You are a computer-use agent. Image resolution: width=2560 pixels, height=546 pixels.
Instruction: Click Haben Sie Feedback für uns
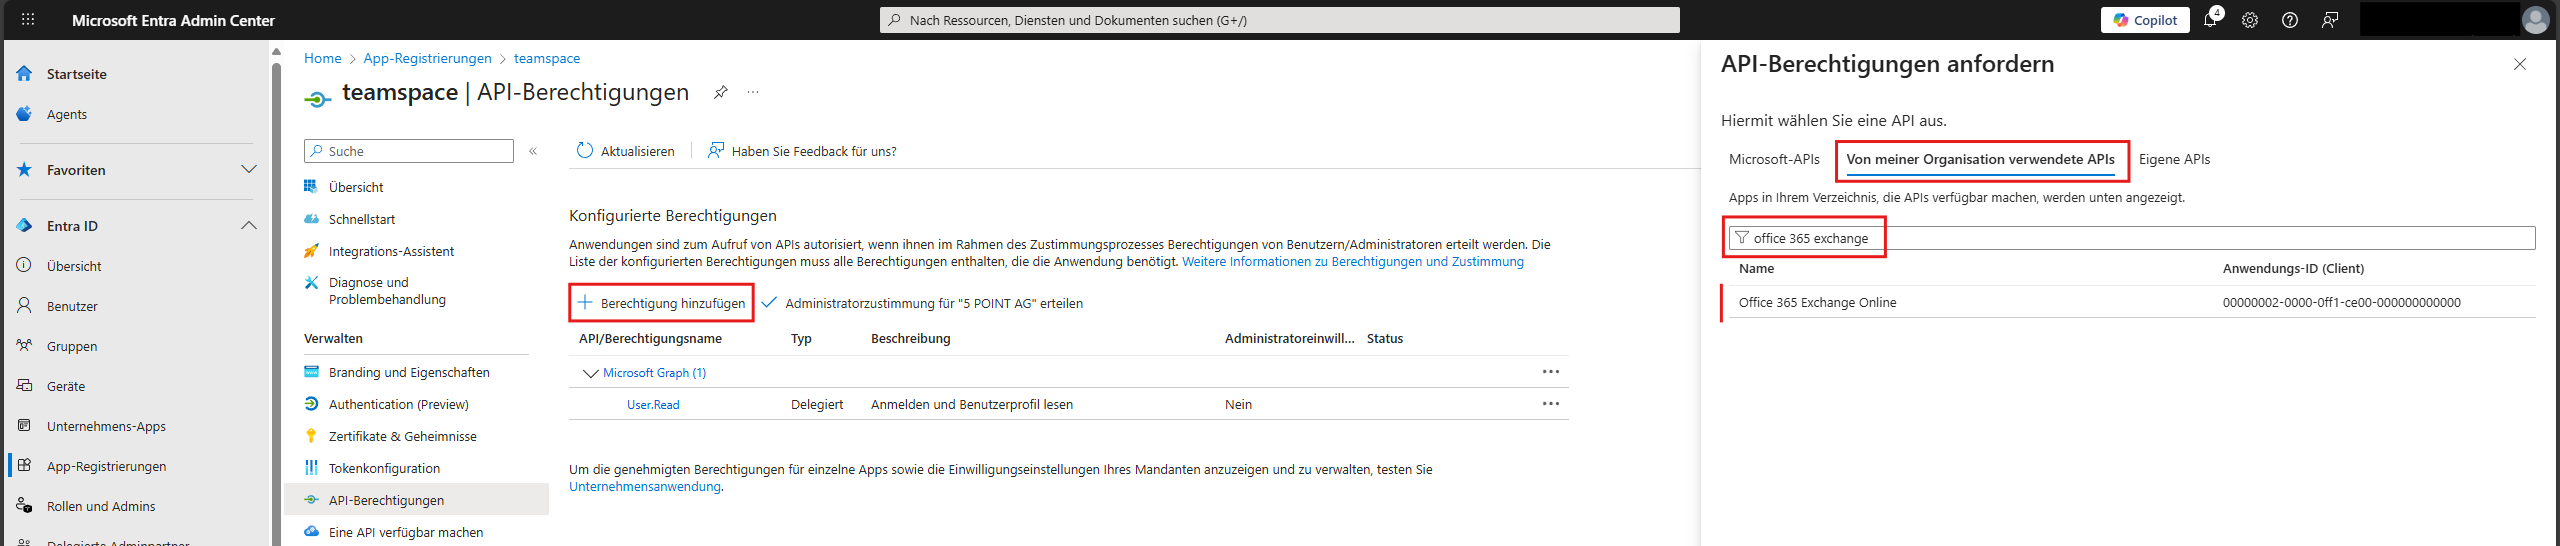click(802, 151)
